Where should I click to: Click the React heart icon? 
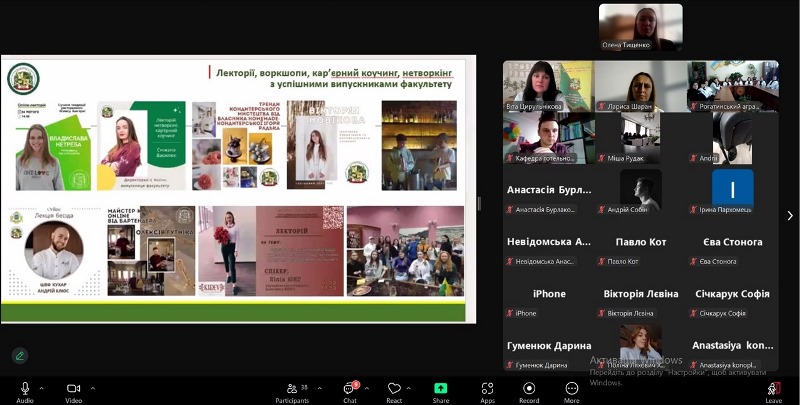click(394, 388)
